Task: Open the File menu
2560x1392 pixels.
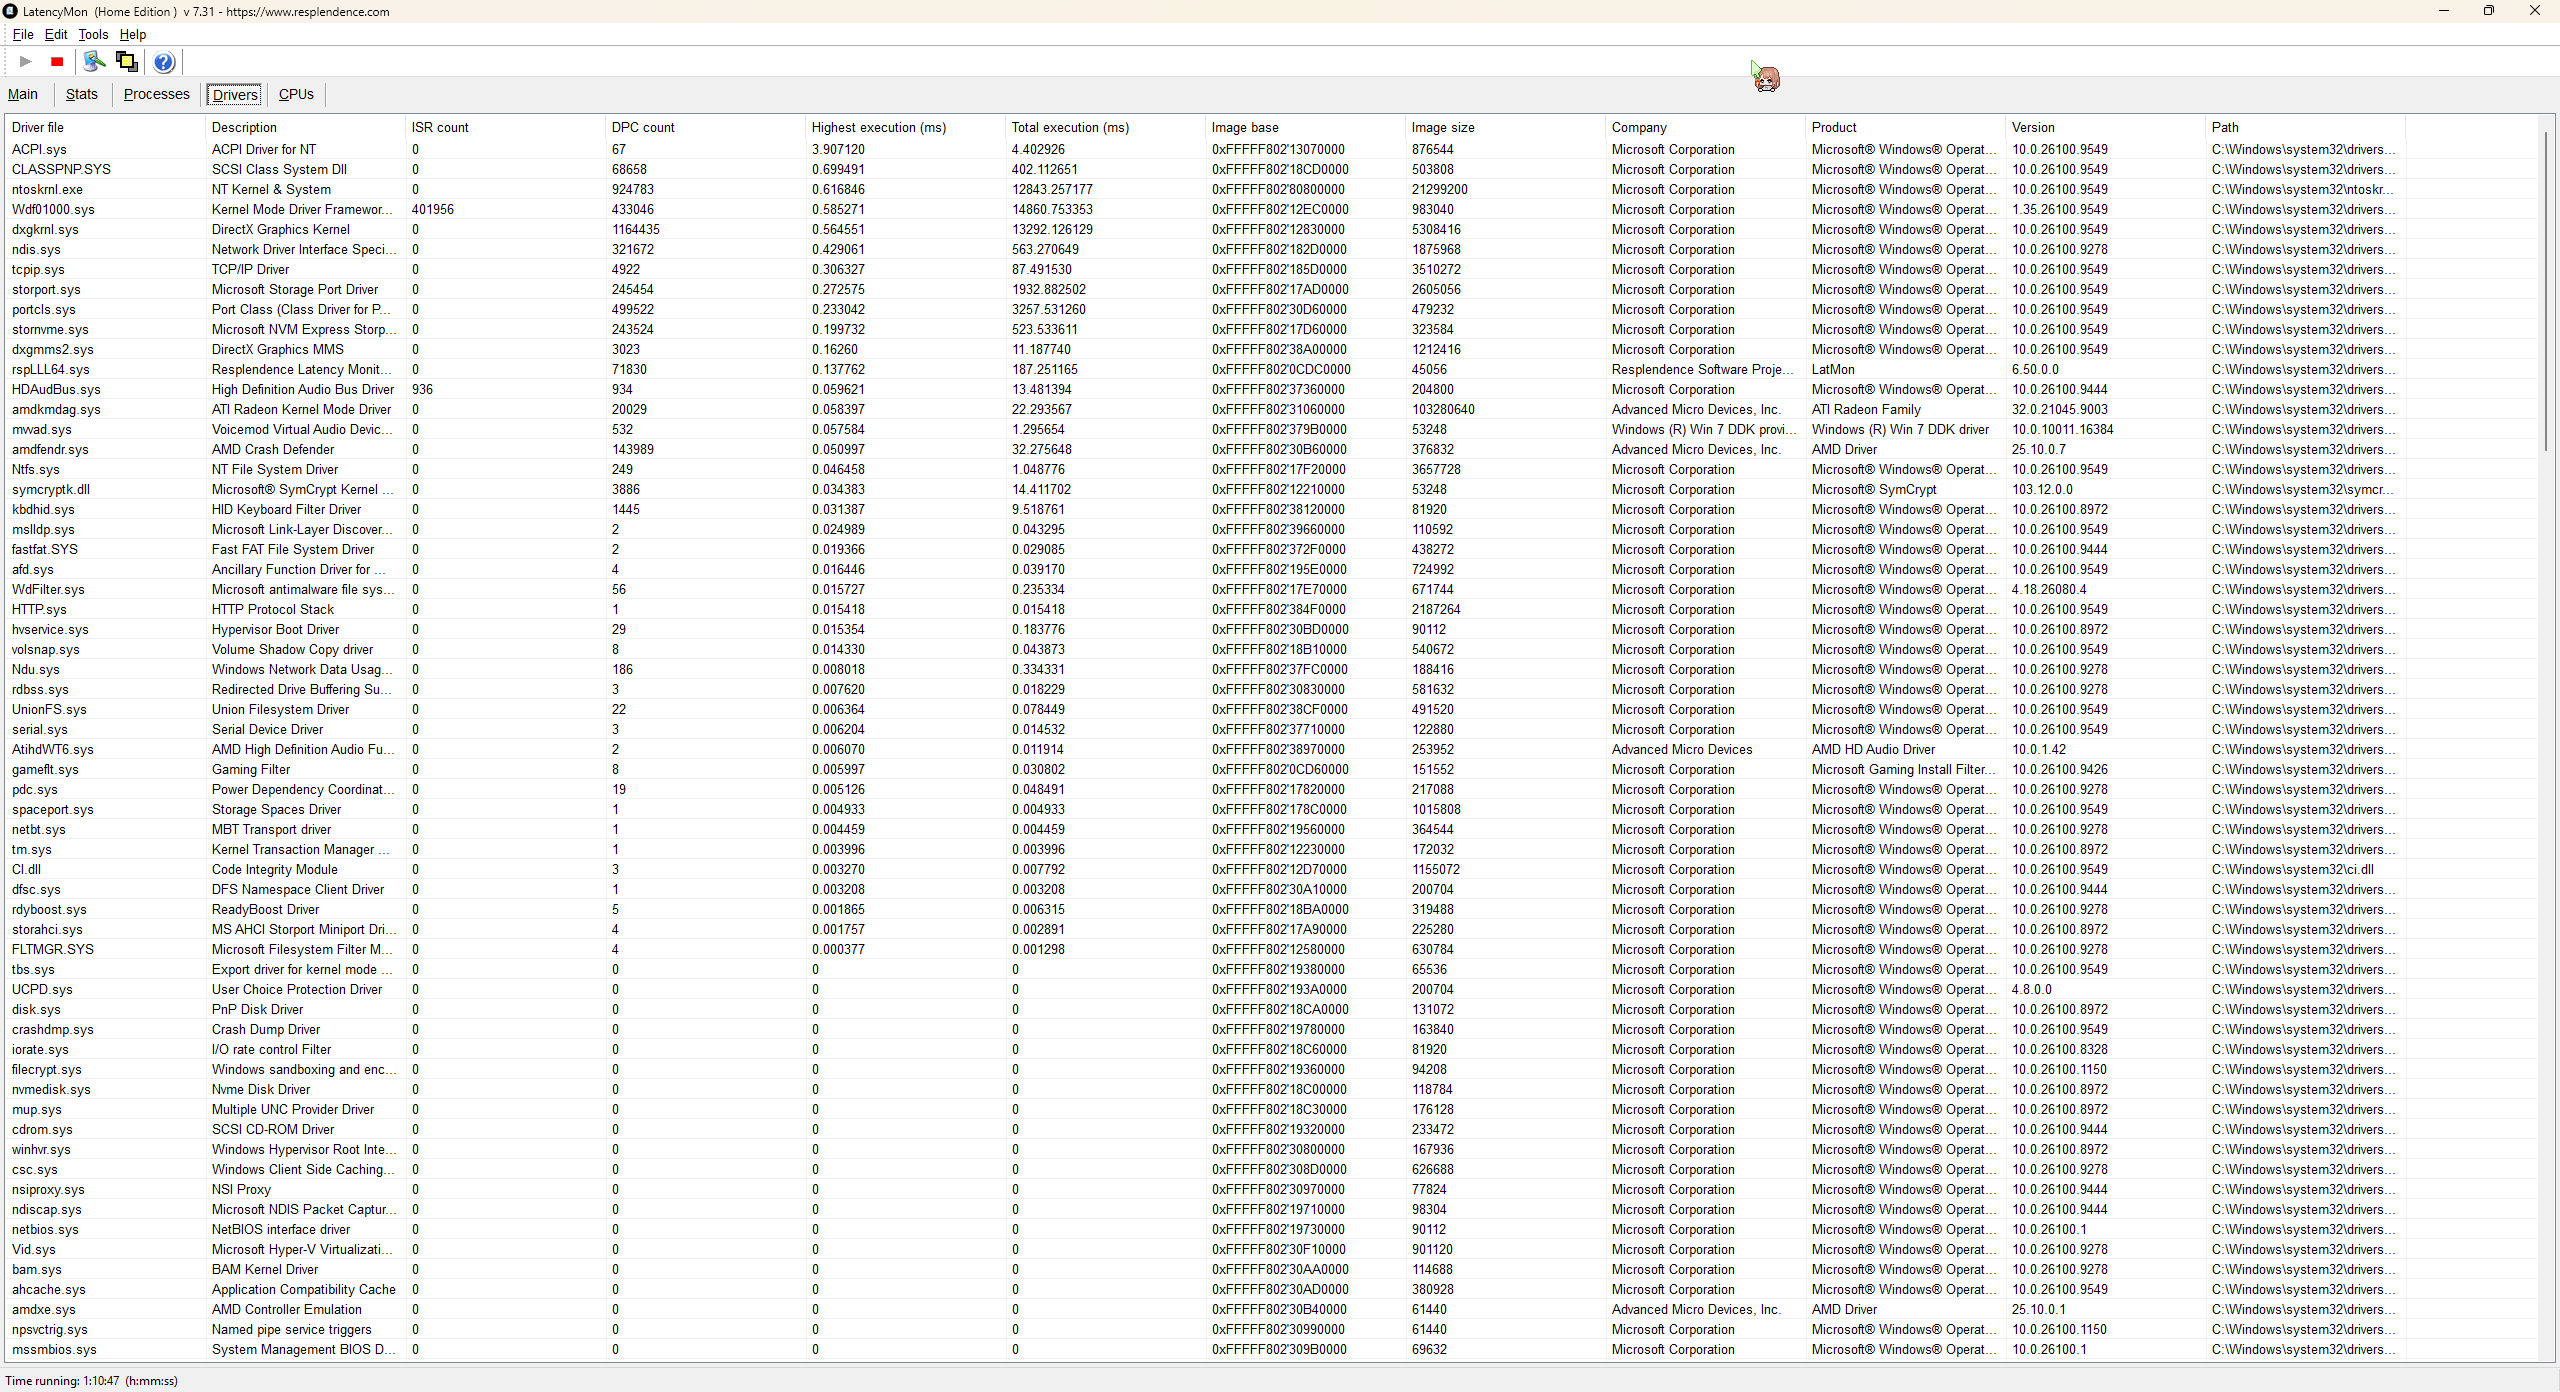Action: (x=23, y=34)
